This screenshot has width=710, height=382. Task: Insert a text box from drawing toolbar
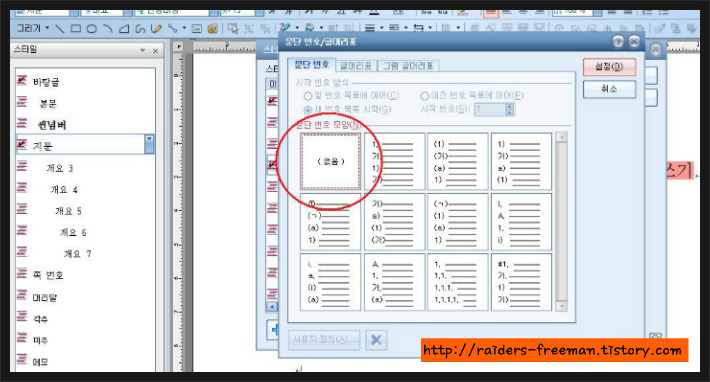(197, 29)
